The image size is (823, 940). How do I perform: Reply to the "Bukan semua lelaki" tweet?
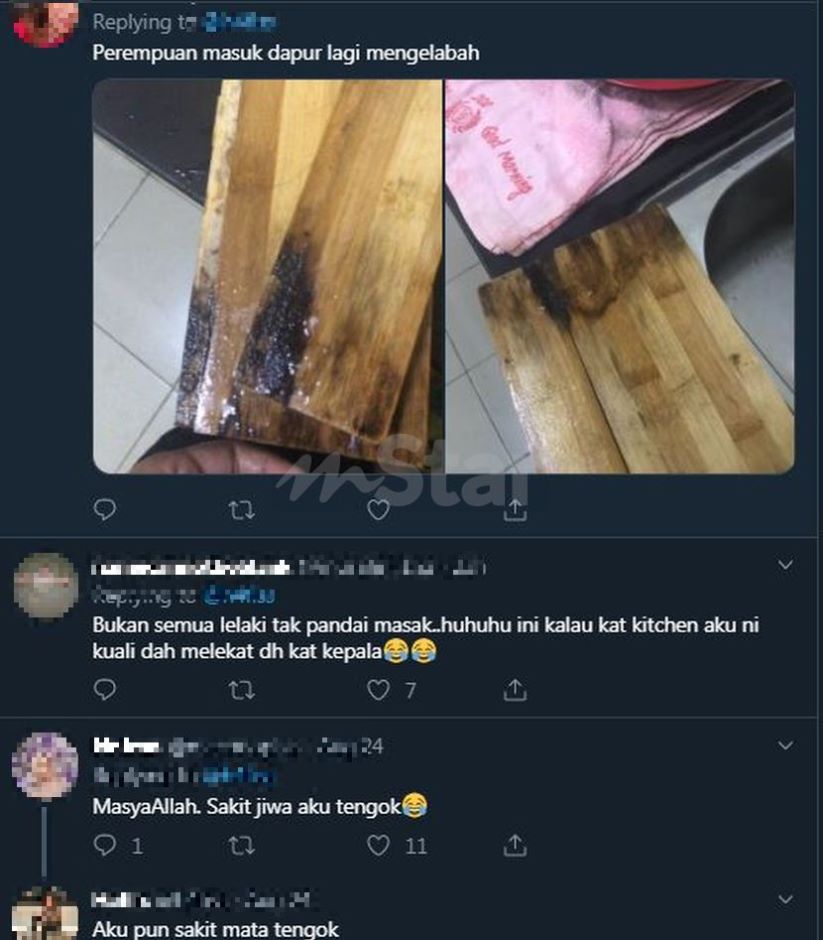click(105, 689)
